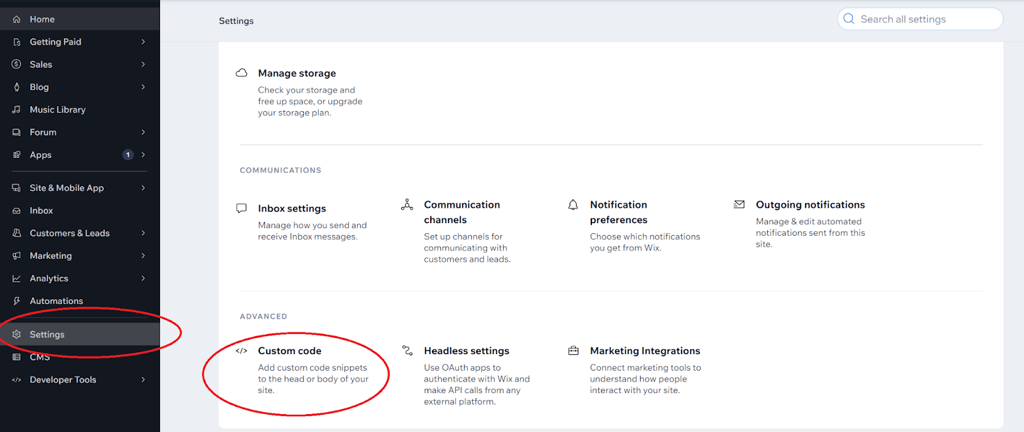Click the magnifier icon in settings search
The image size is (1024, 432).
coord(849,19)
